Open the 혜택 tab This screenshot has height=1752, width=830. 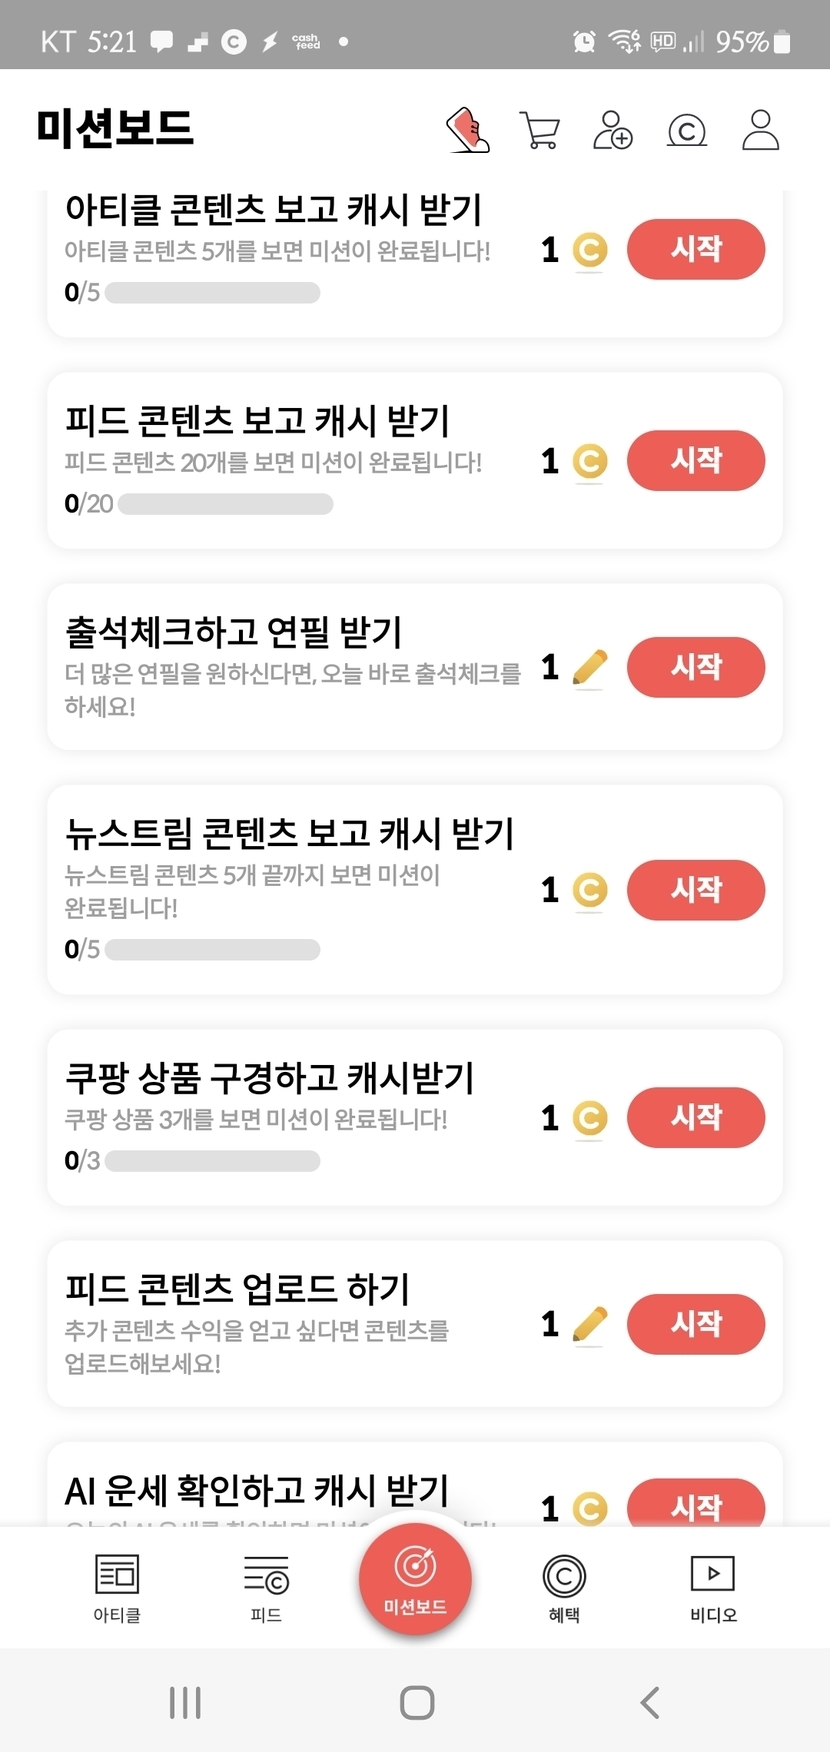pos(564,1587)
